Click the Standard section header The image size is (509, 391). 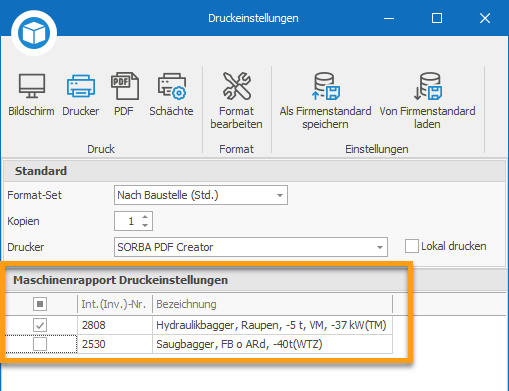click(255, 171)
